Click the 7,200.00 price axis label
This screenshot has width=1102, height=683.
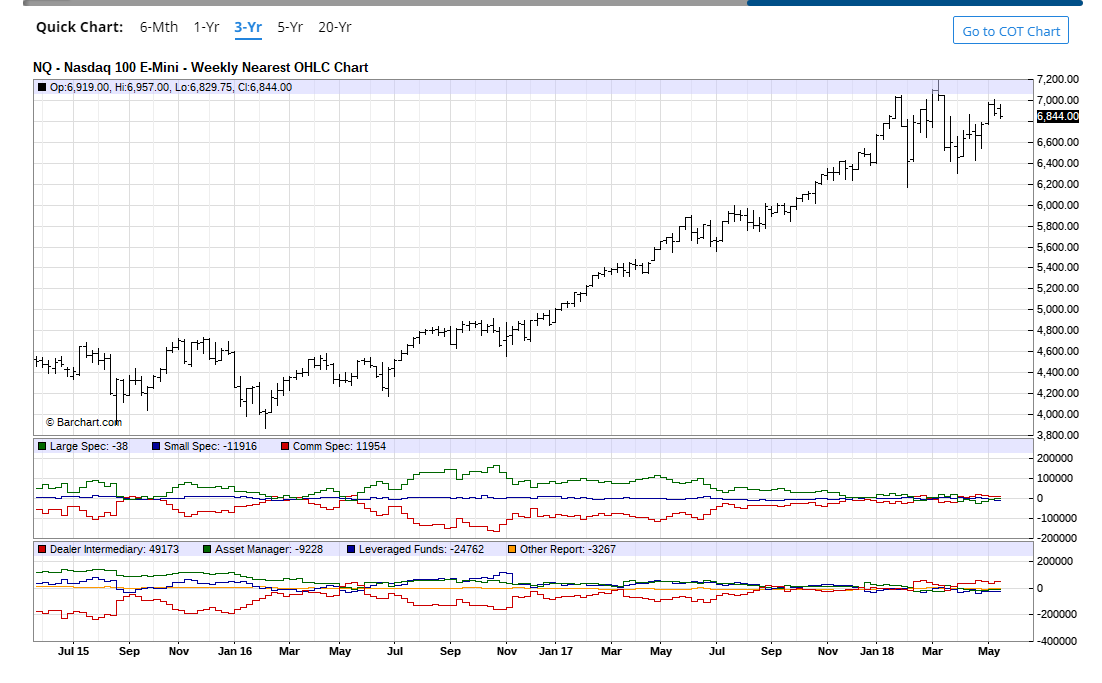pyautogui.click(x=1058, y=79)
